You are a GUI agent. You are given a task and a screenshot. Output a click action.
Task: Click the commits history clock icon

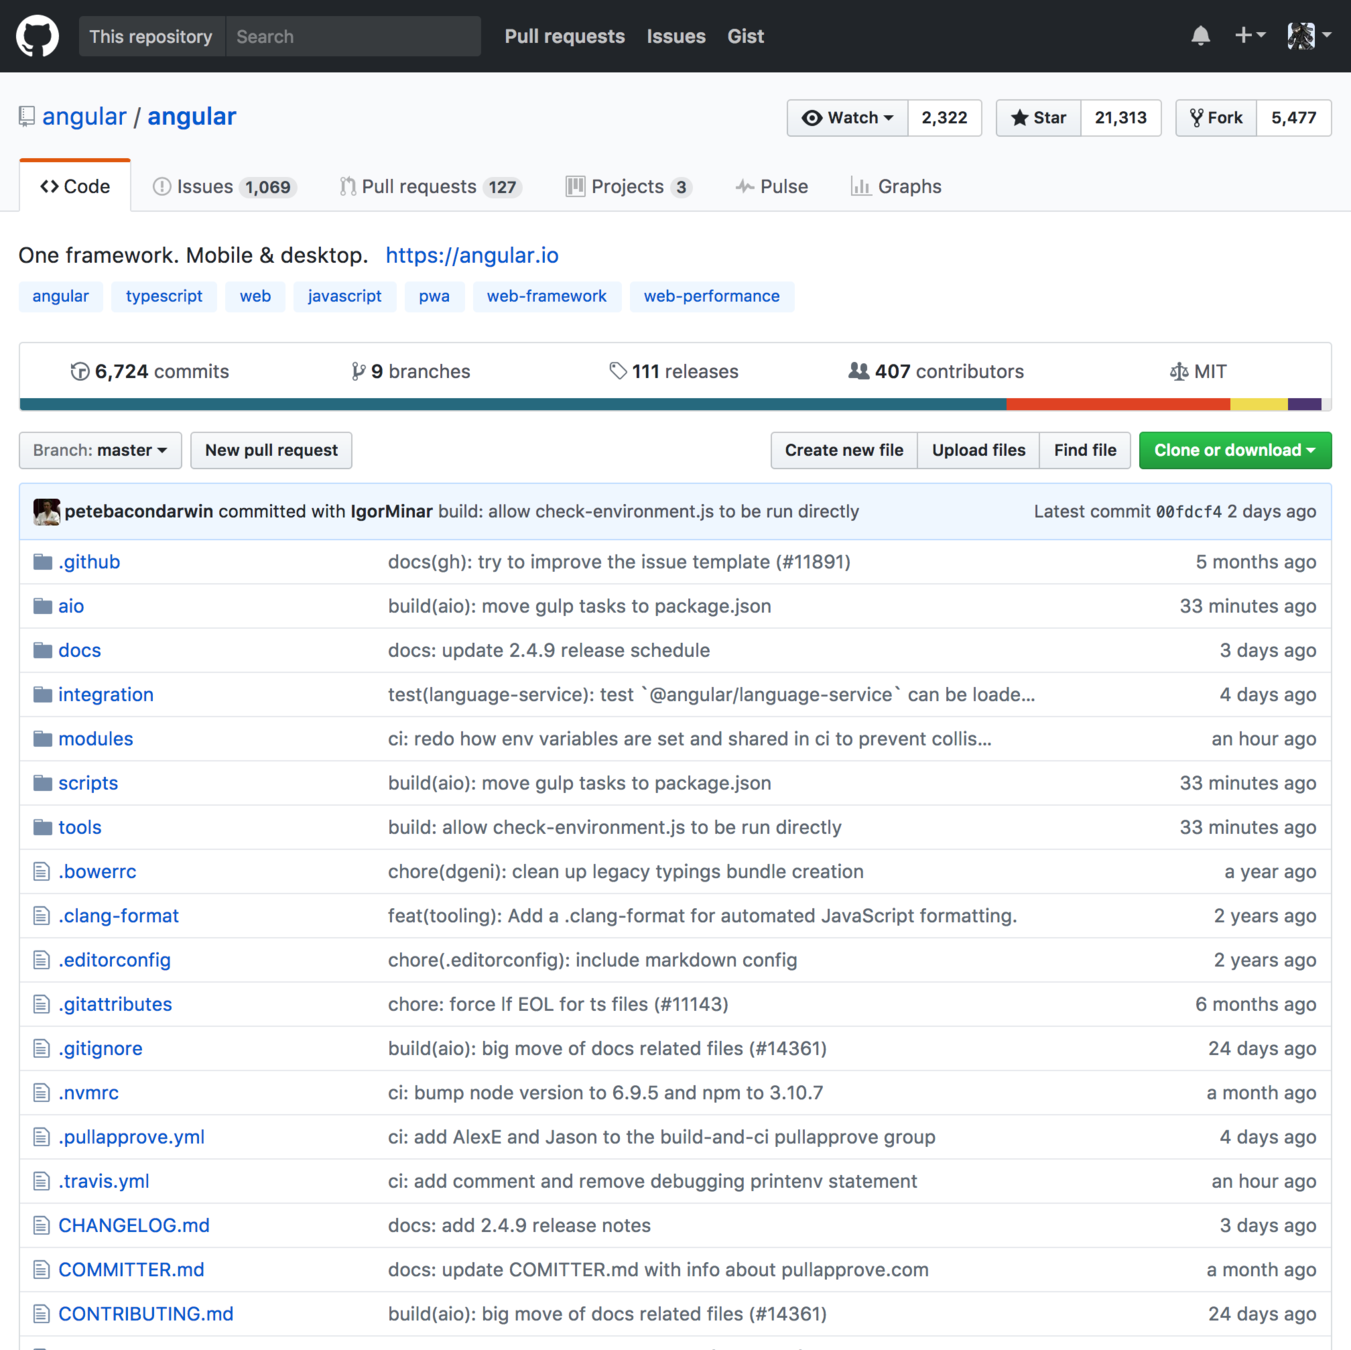point(80,372)
